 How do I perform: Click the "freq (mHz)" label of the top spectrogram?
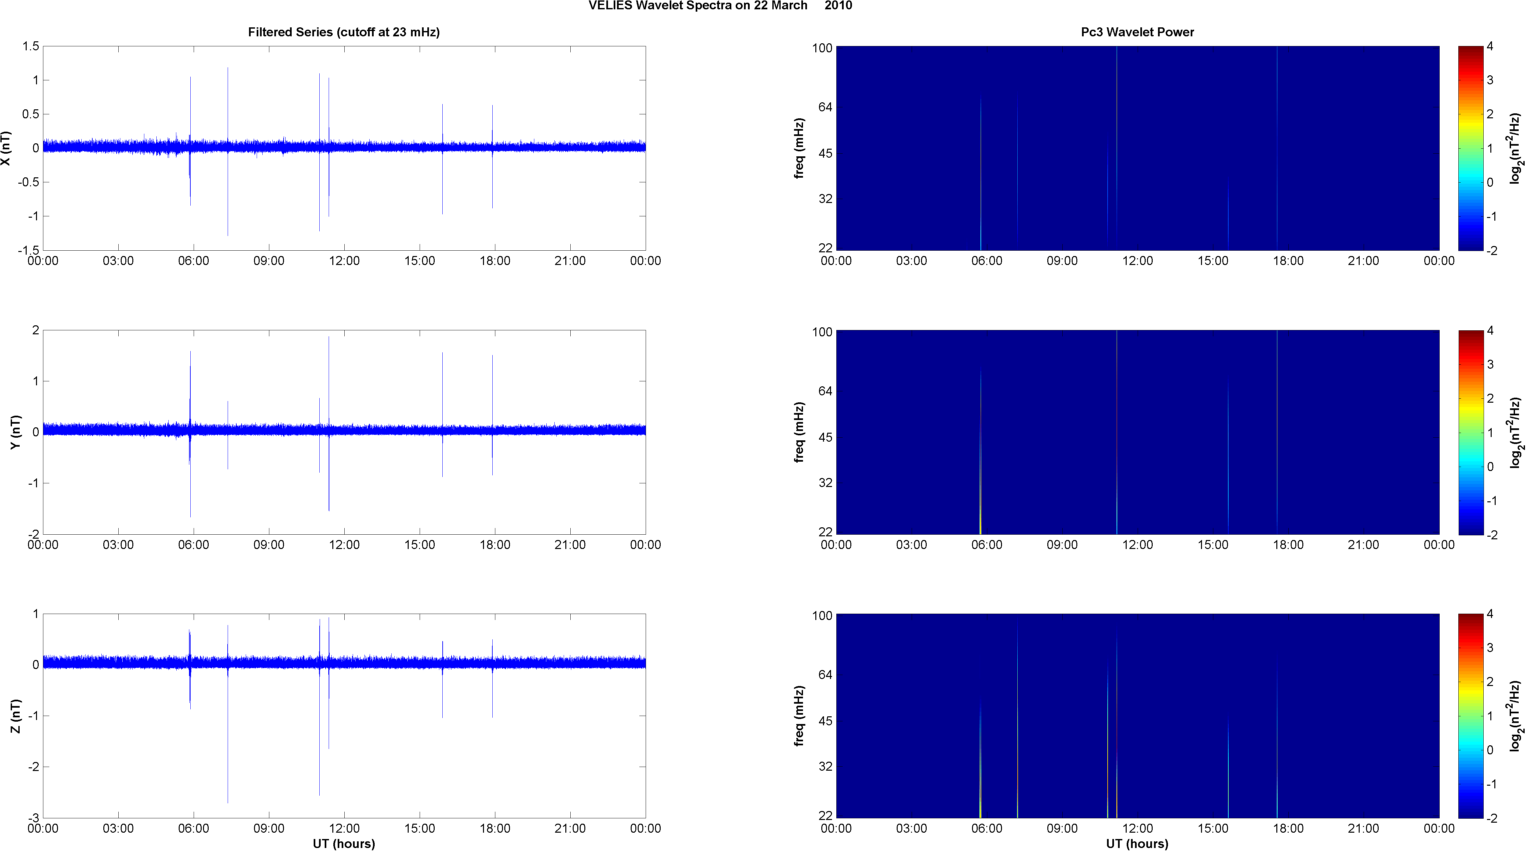pyautogui.click(x=799, y=148)
